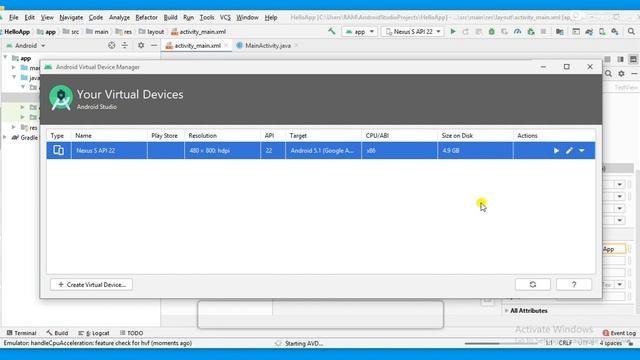640x360 pixels.
Task: Open the Tools menu
Action: [x=207, y=17]
